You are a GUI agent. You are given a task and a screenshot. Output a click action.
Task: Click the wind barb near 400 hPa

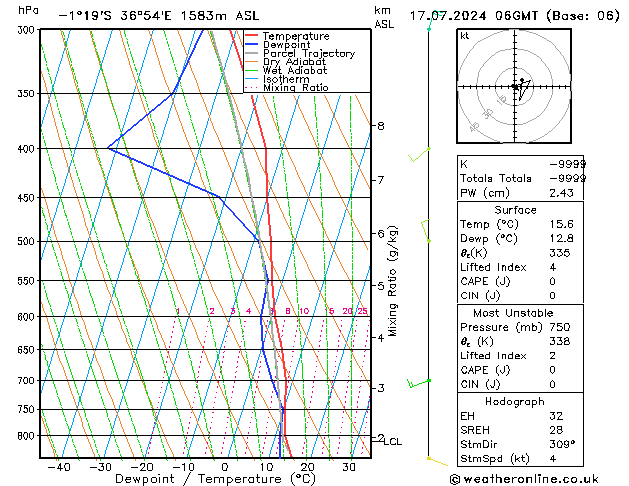(418, 157)
